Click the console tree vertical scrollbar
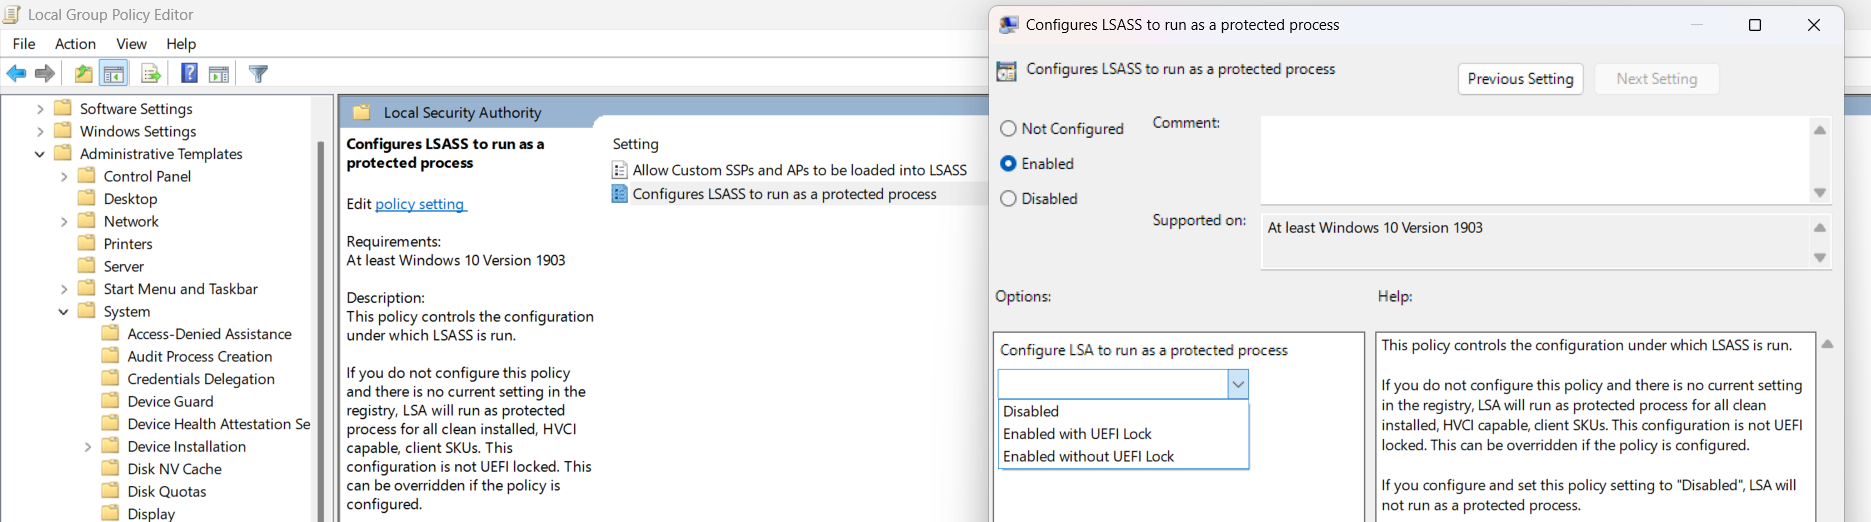The width and height of the screenshot is (1871, 522). pyautogui.click(x=321, y=330)
